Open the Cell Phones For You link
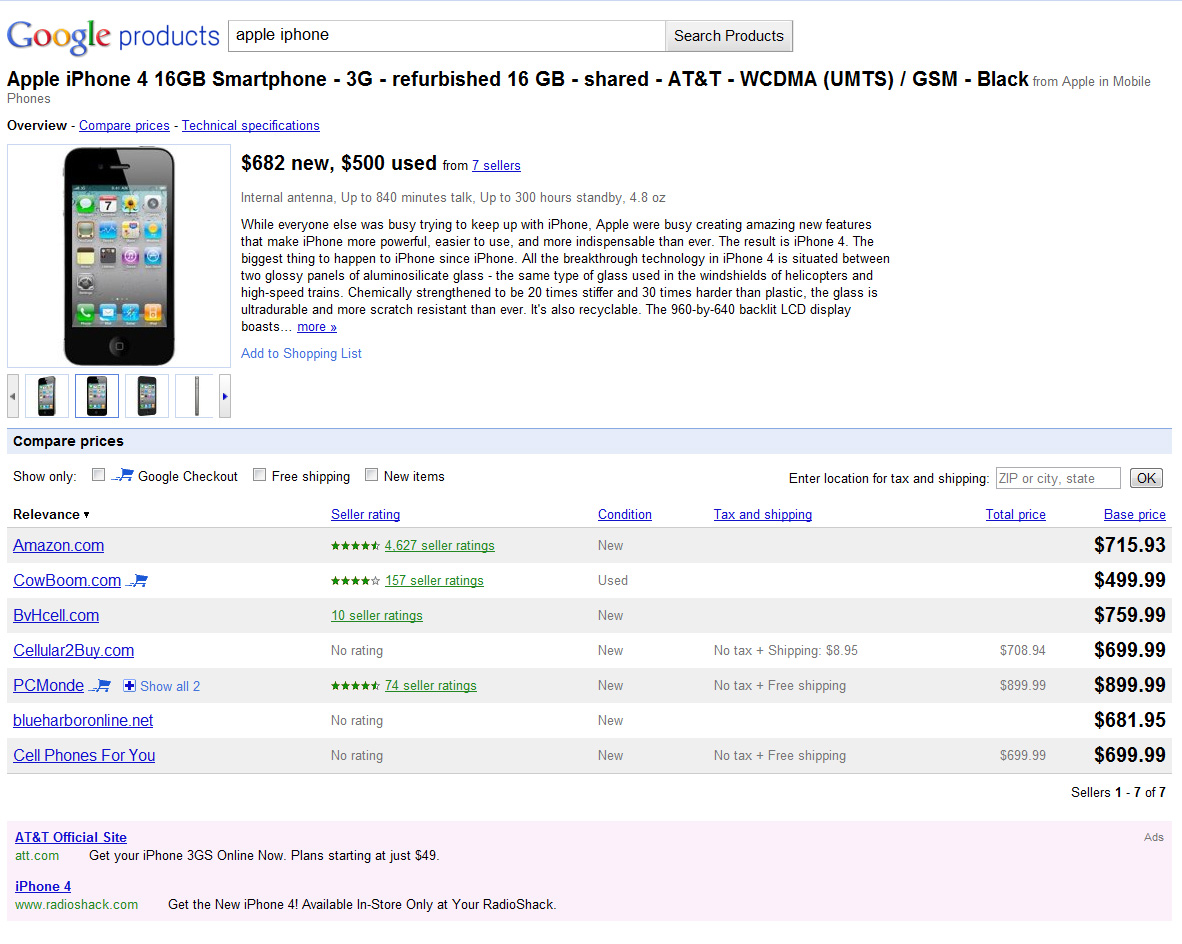 click(84, 756)
